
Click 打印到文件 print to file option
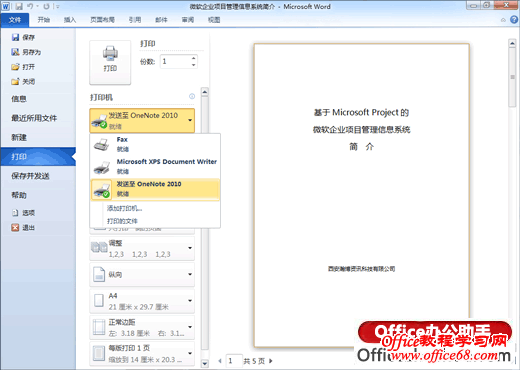click(x=122, y=221)
